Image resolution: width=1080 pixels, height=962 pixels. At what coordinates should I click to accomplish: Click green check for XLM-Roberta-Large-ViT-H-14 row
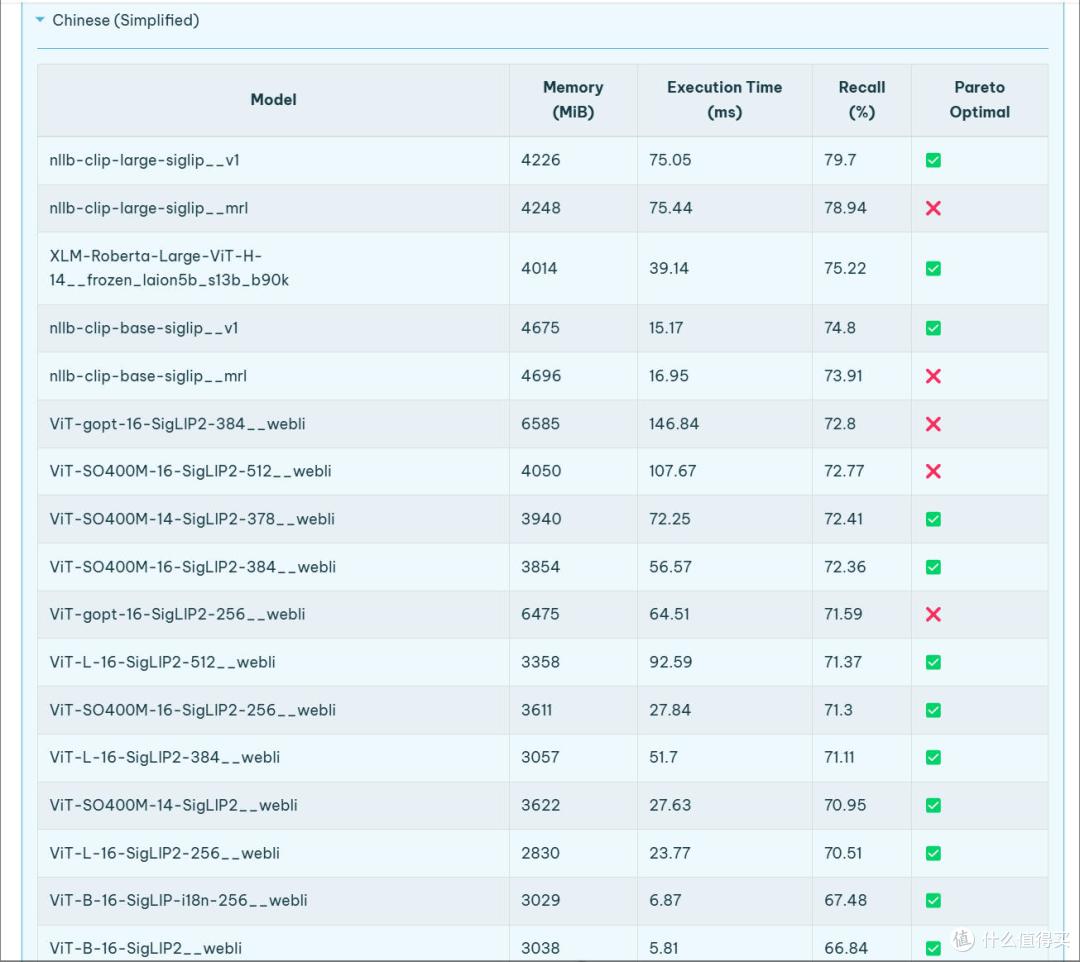pos(933,268)
